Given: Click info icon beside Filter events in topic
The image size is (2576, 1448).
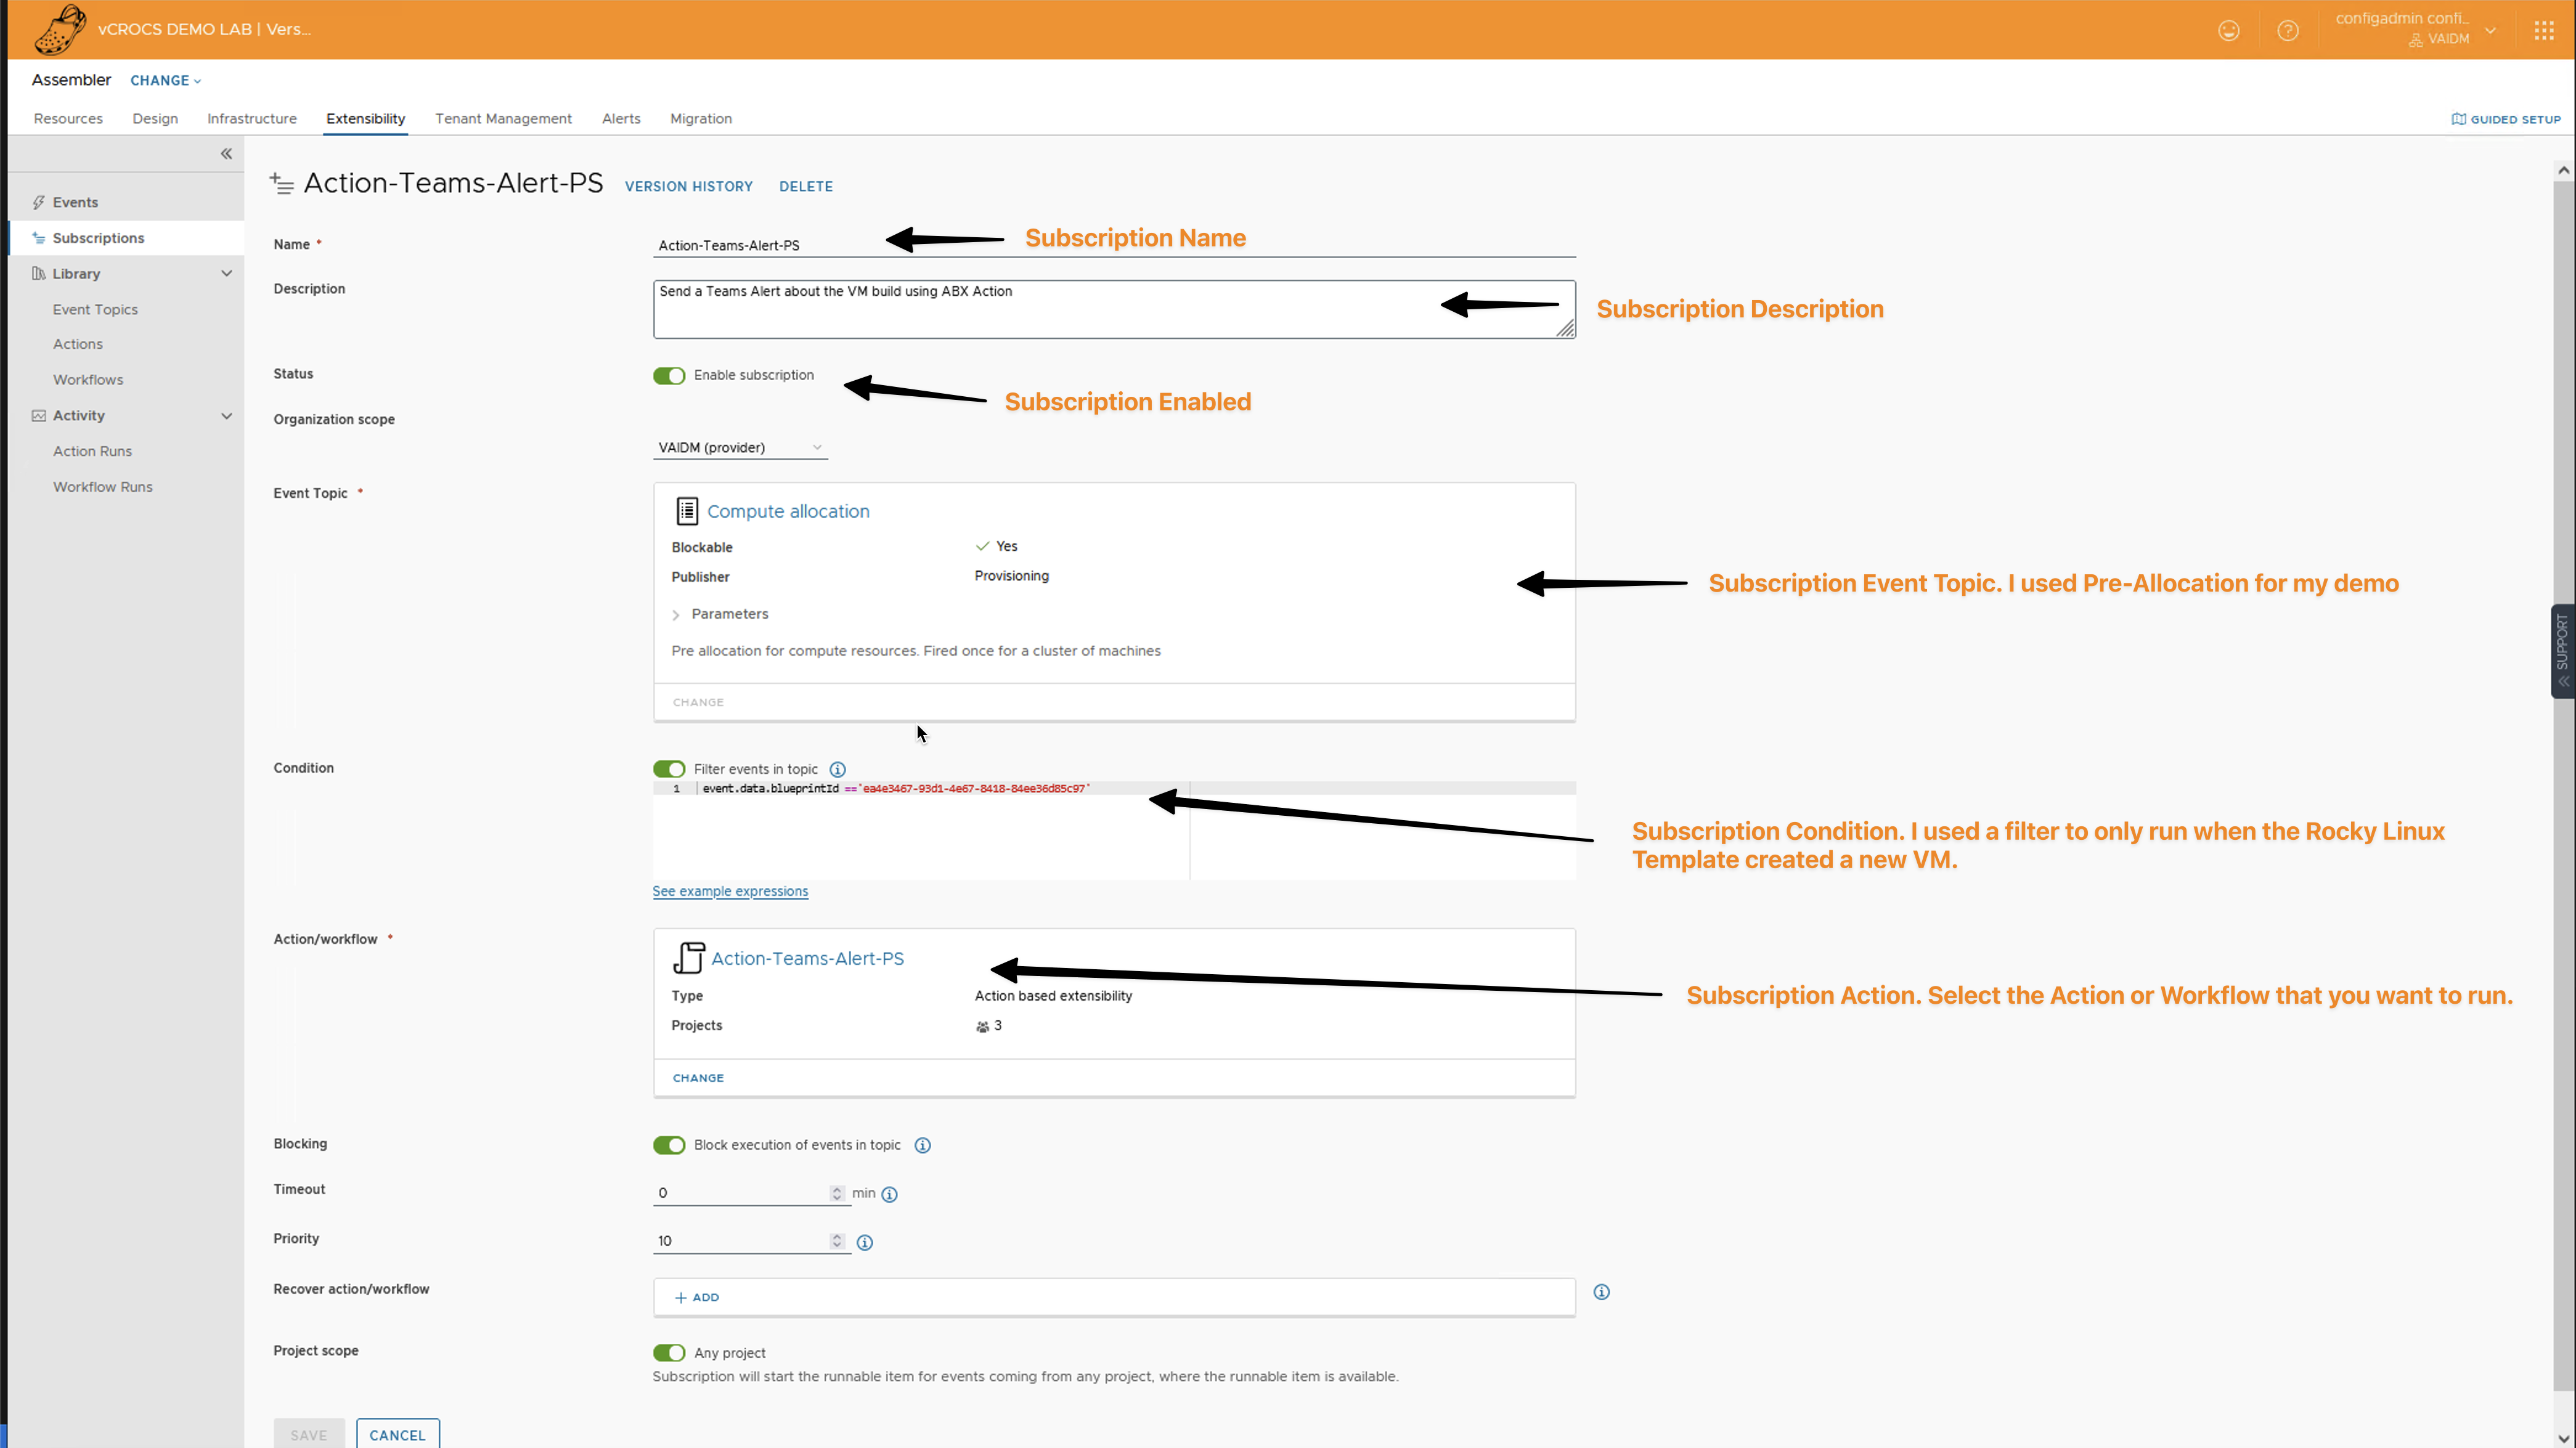Looking at the screenshot, I should tap(838, 769).
